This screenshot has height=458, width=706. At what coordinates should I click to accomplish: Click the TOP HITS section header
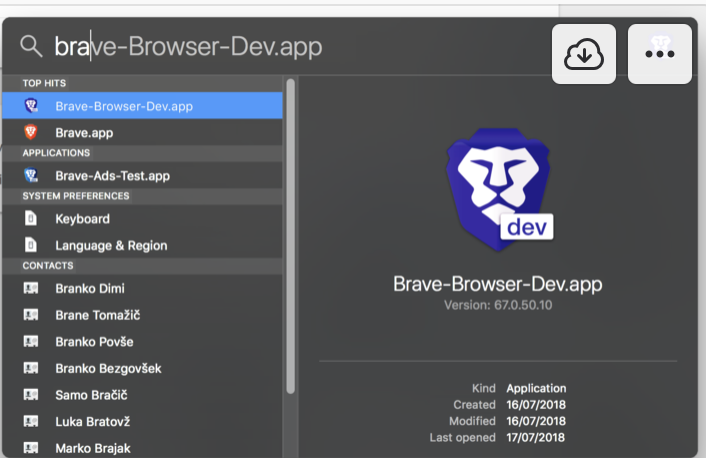(44, 83)
